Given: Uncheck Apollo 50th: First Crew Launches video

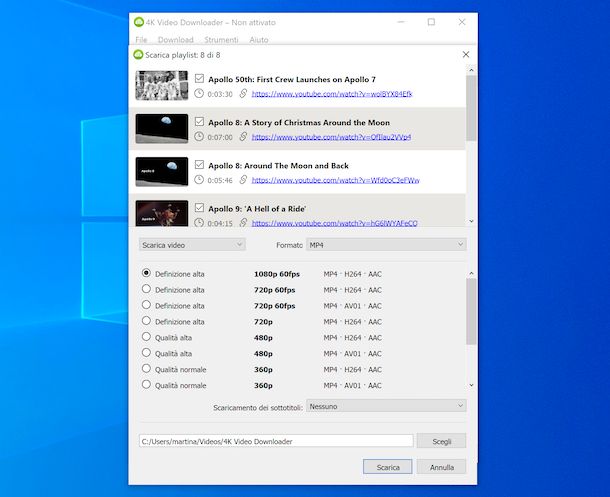Looking at the screenshot, I should coord(199,79).
